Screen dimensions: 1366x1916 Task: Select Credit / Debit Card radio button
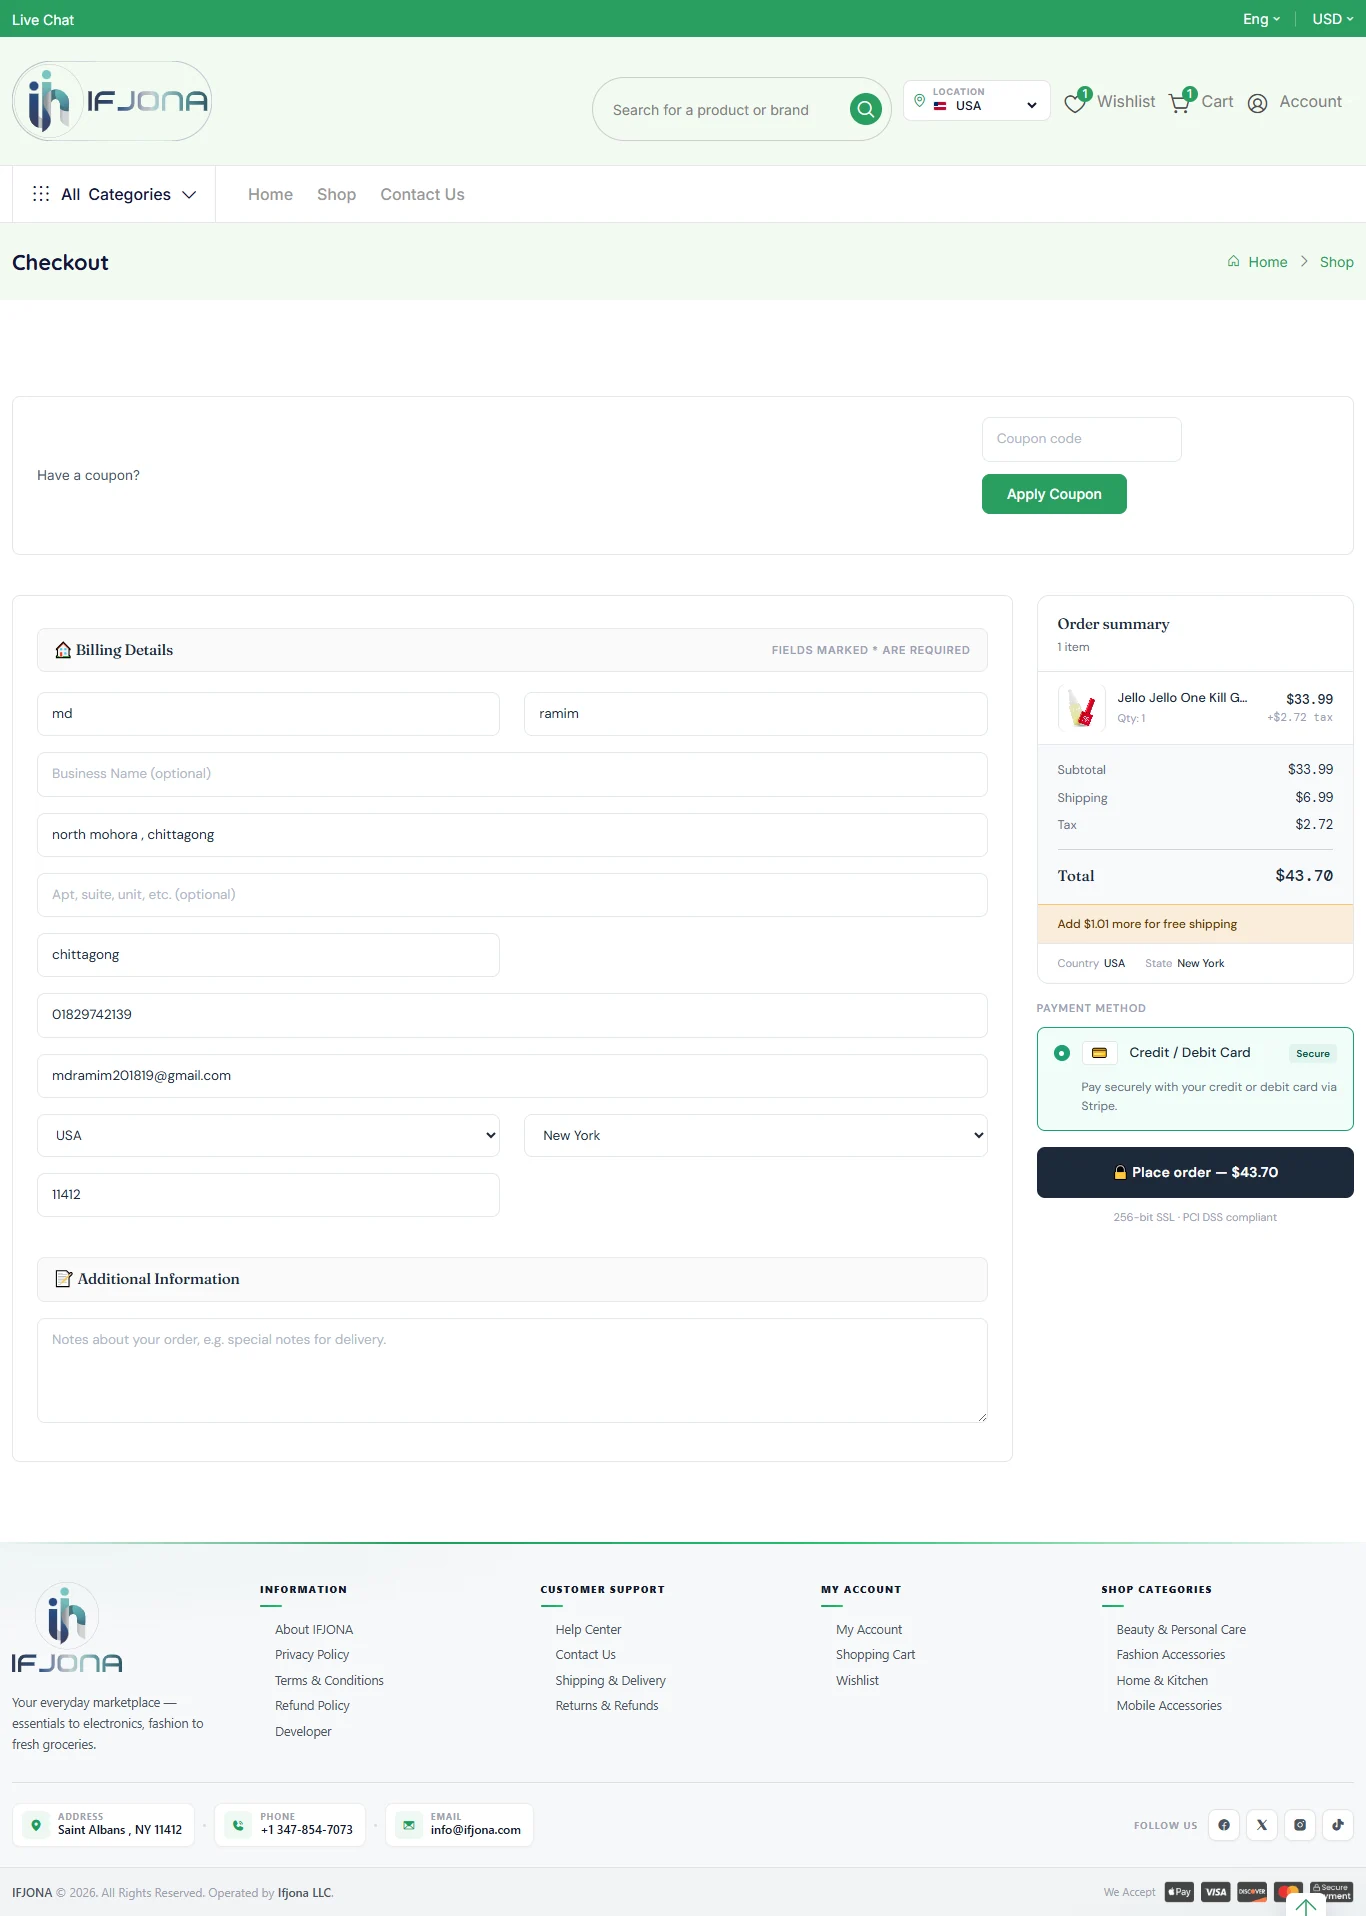(1062, 1053)
